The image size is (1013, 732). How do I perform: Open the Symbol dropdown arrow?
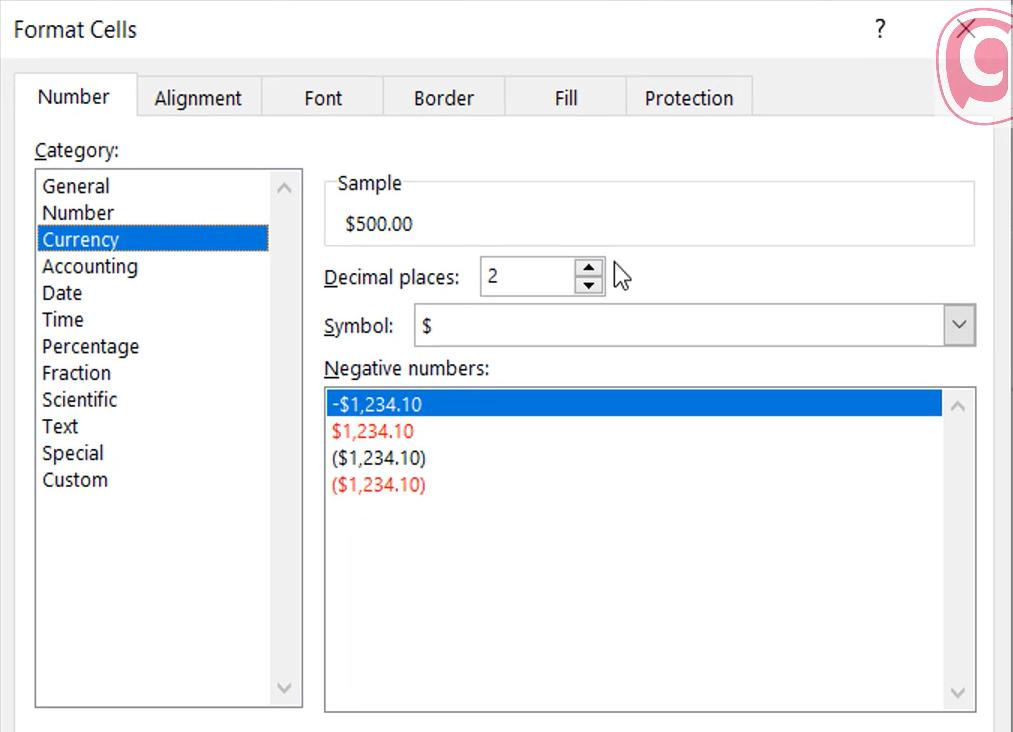[x=958, y=325]
